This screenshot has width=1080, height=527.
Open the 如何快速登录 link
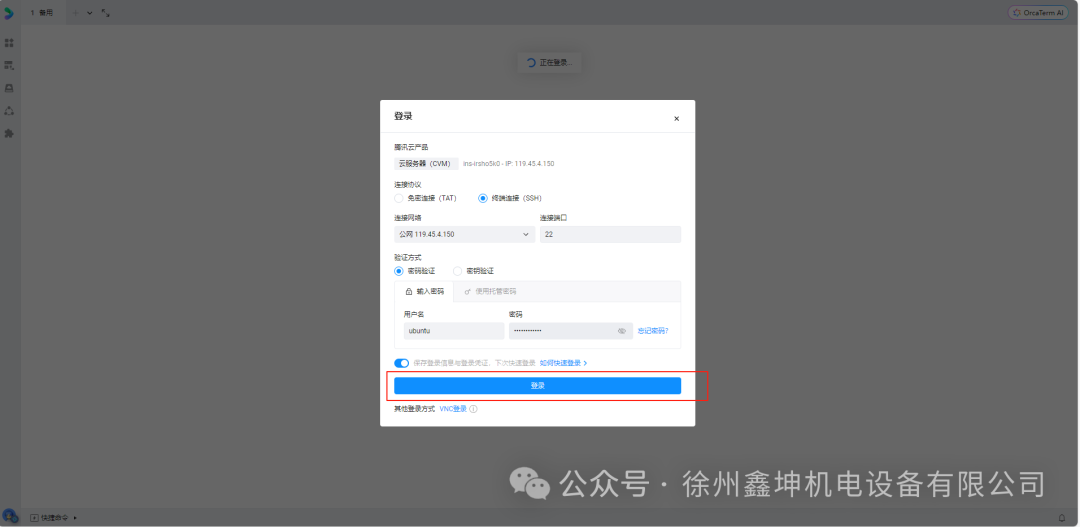(x=563, y=363)
